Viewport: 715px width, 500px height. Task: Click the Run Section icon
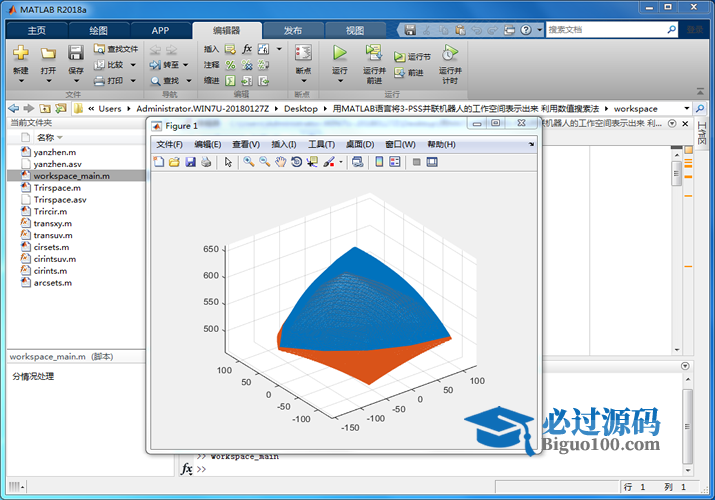click(x=399, y=57)
